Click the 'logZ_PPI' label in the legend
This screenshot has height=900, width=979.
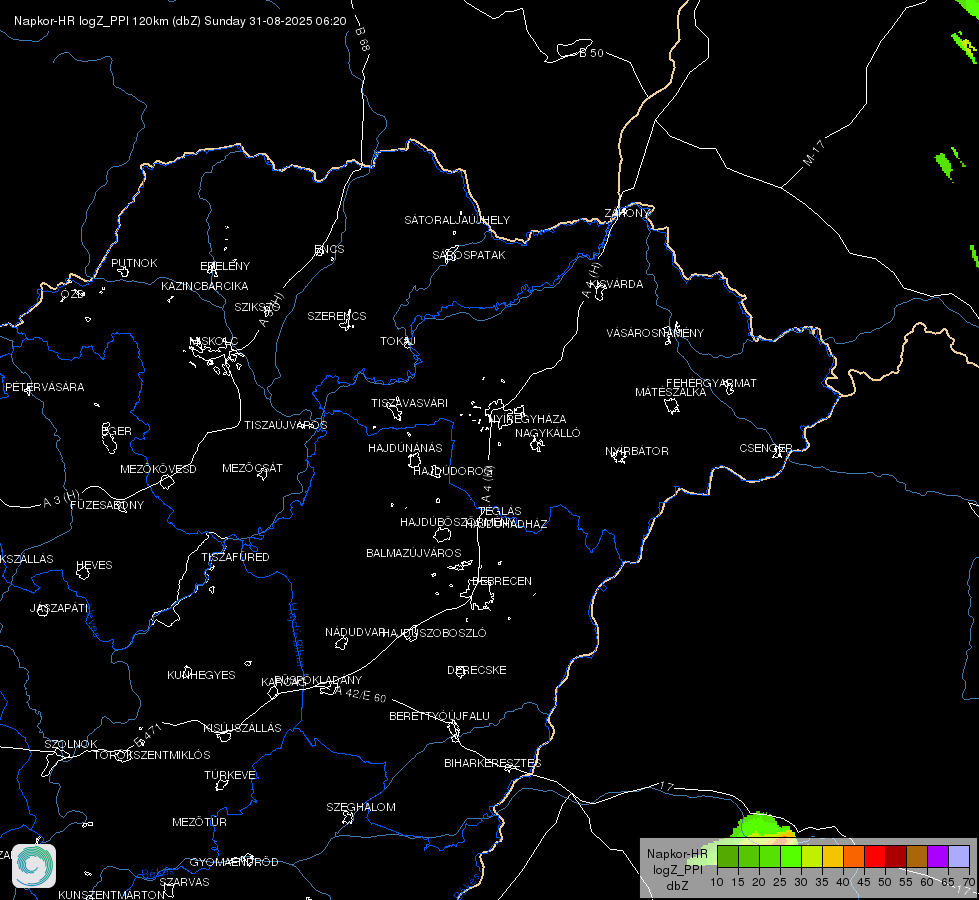point(678,869)
